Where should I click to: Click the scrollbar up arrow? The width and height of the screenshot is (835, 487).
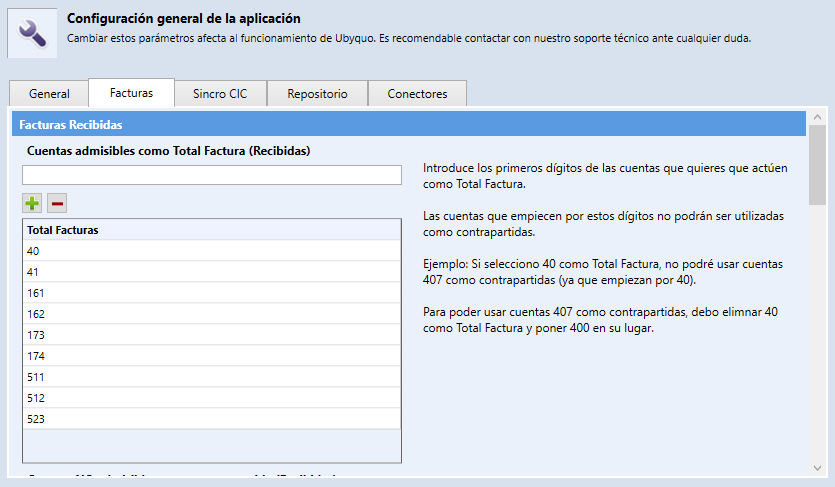(x=817, y=117)
